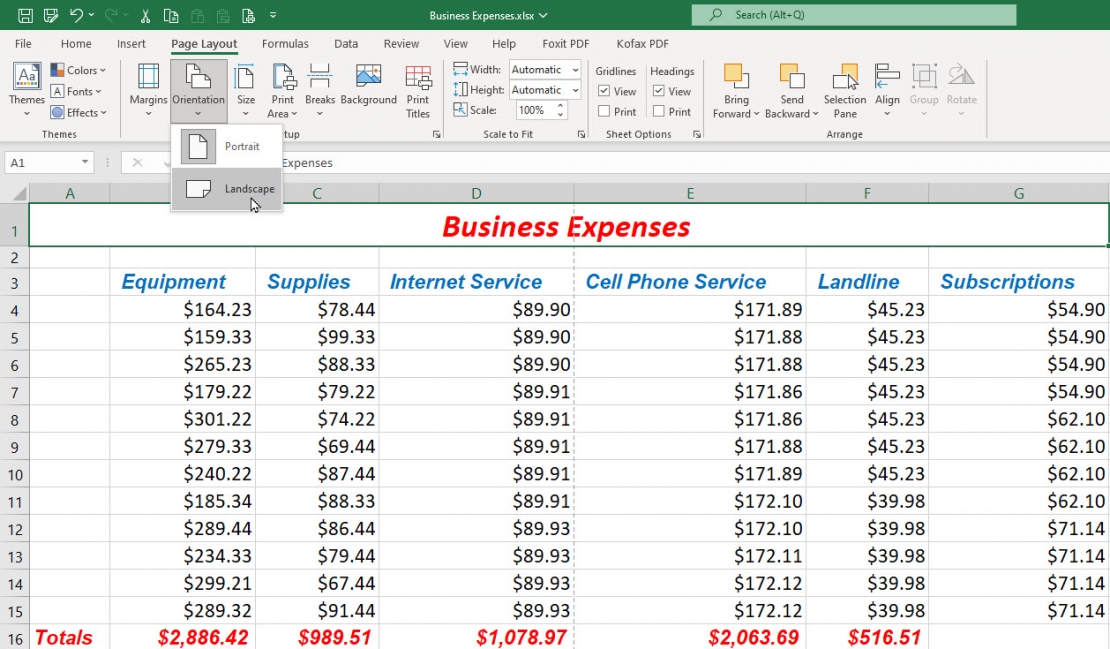This screenshot has width=1110, height=649.
Task: Open the Kofax PDF ribbon tab
Action: (641, 44)
